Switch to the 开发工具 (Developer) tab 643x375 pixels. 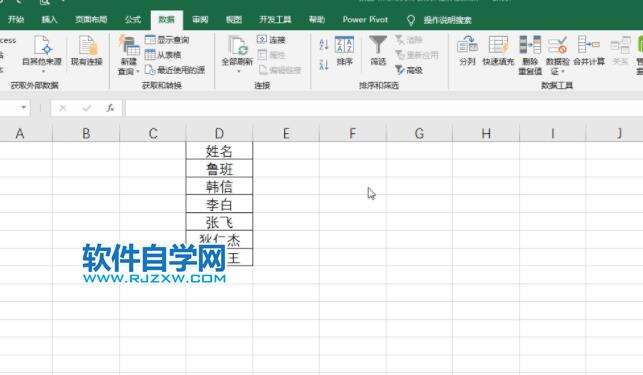pos(275,19)
